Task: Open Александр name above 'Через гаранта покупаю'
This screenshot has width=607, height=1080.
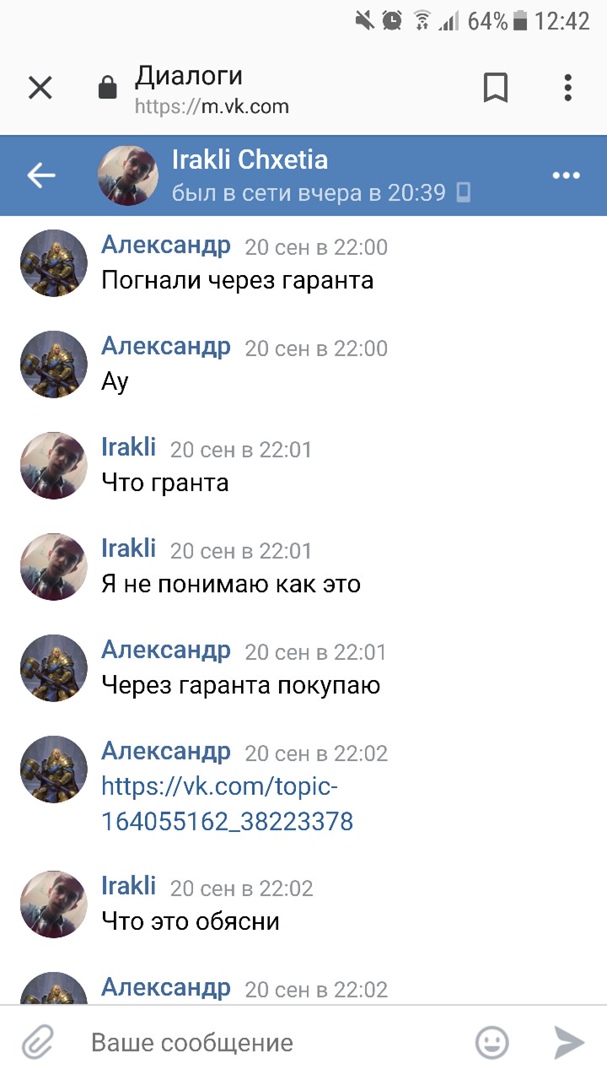Action: (x=165, y=650)
